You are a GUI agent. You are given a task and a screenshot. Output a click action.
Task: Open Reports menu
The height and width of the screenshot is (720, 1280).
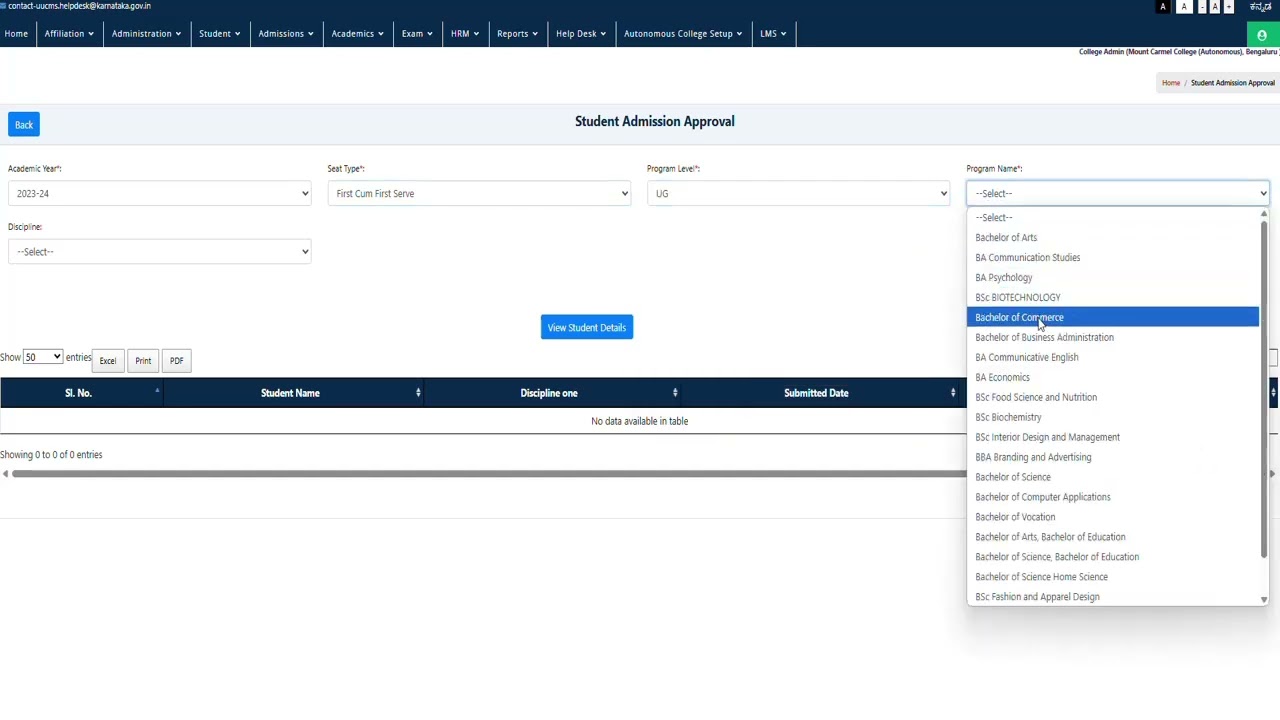(517, 34)
